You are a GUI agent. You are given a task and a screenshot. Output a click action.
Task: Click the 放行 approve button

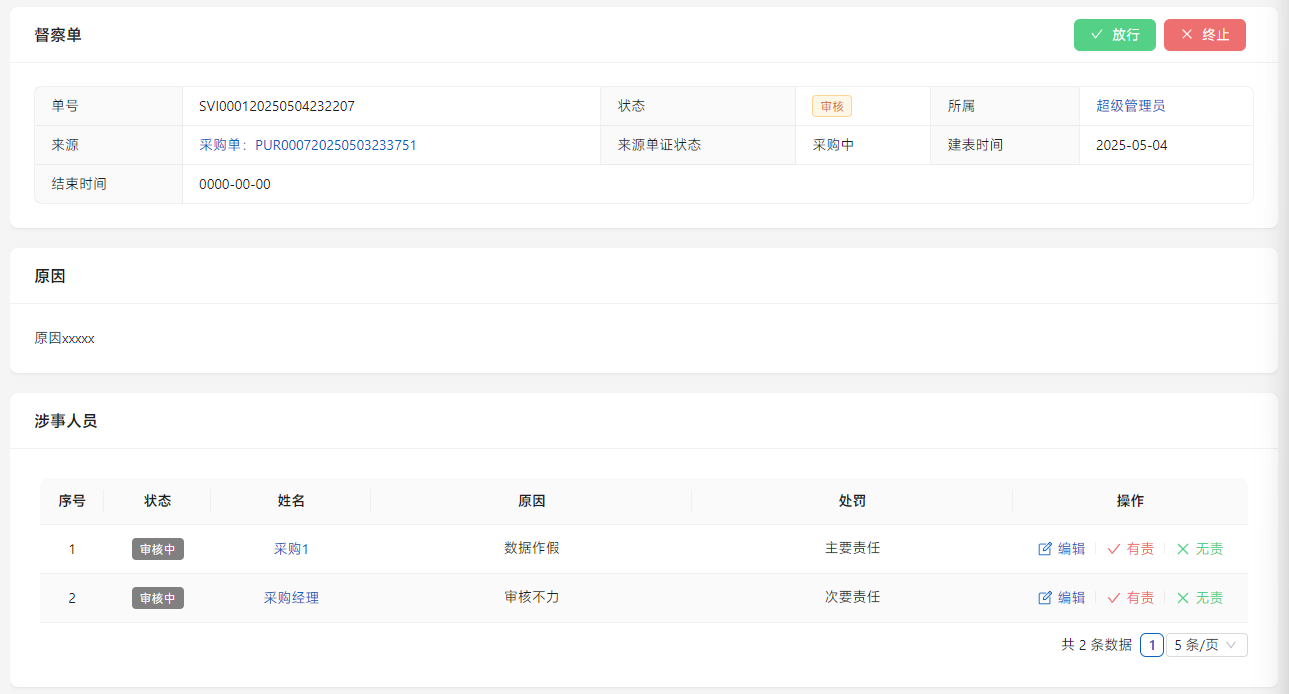1114,35
